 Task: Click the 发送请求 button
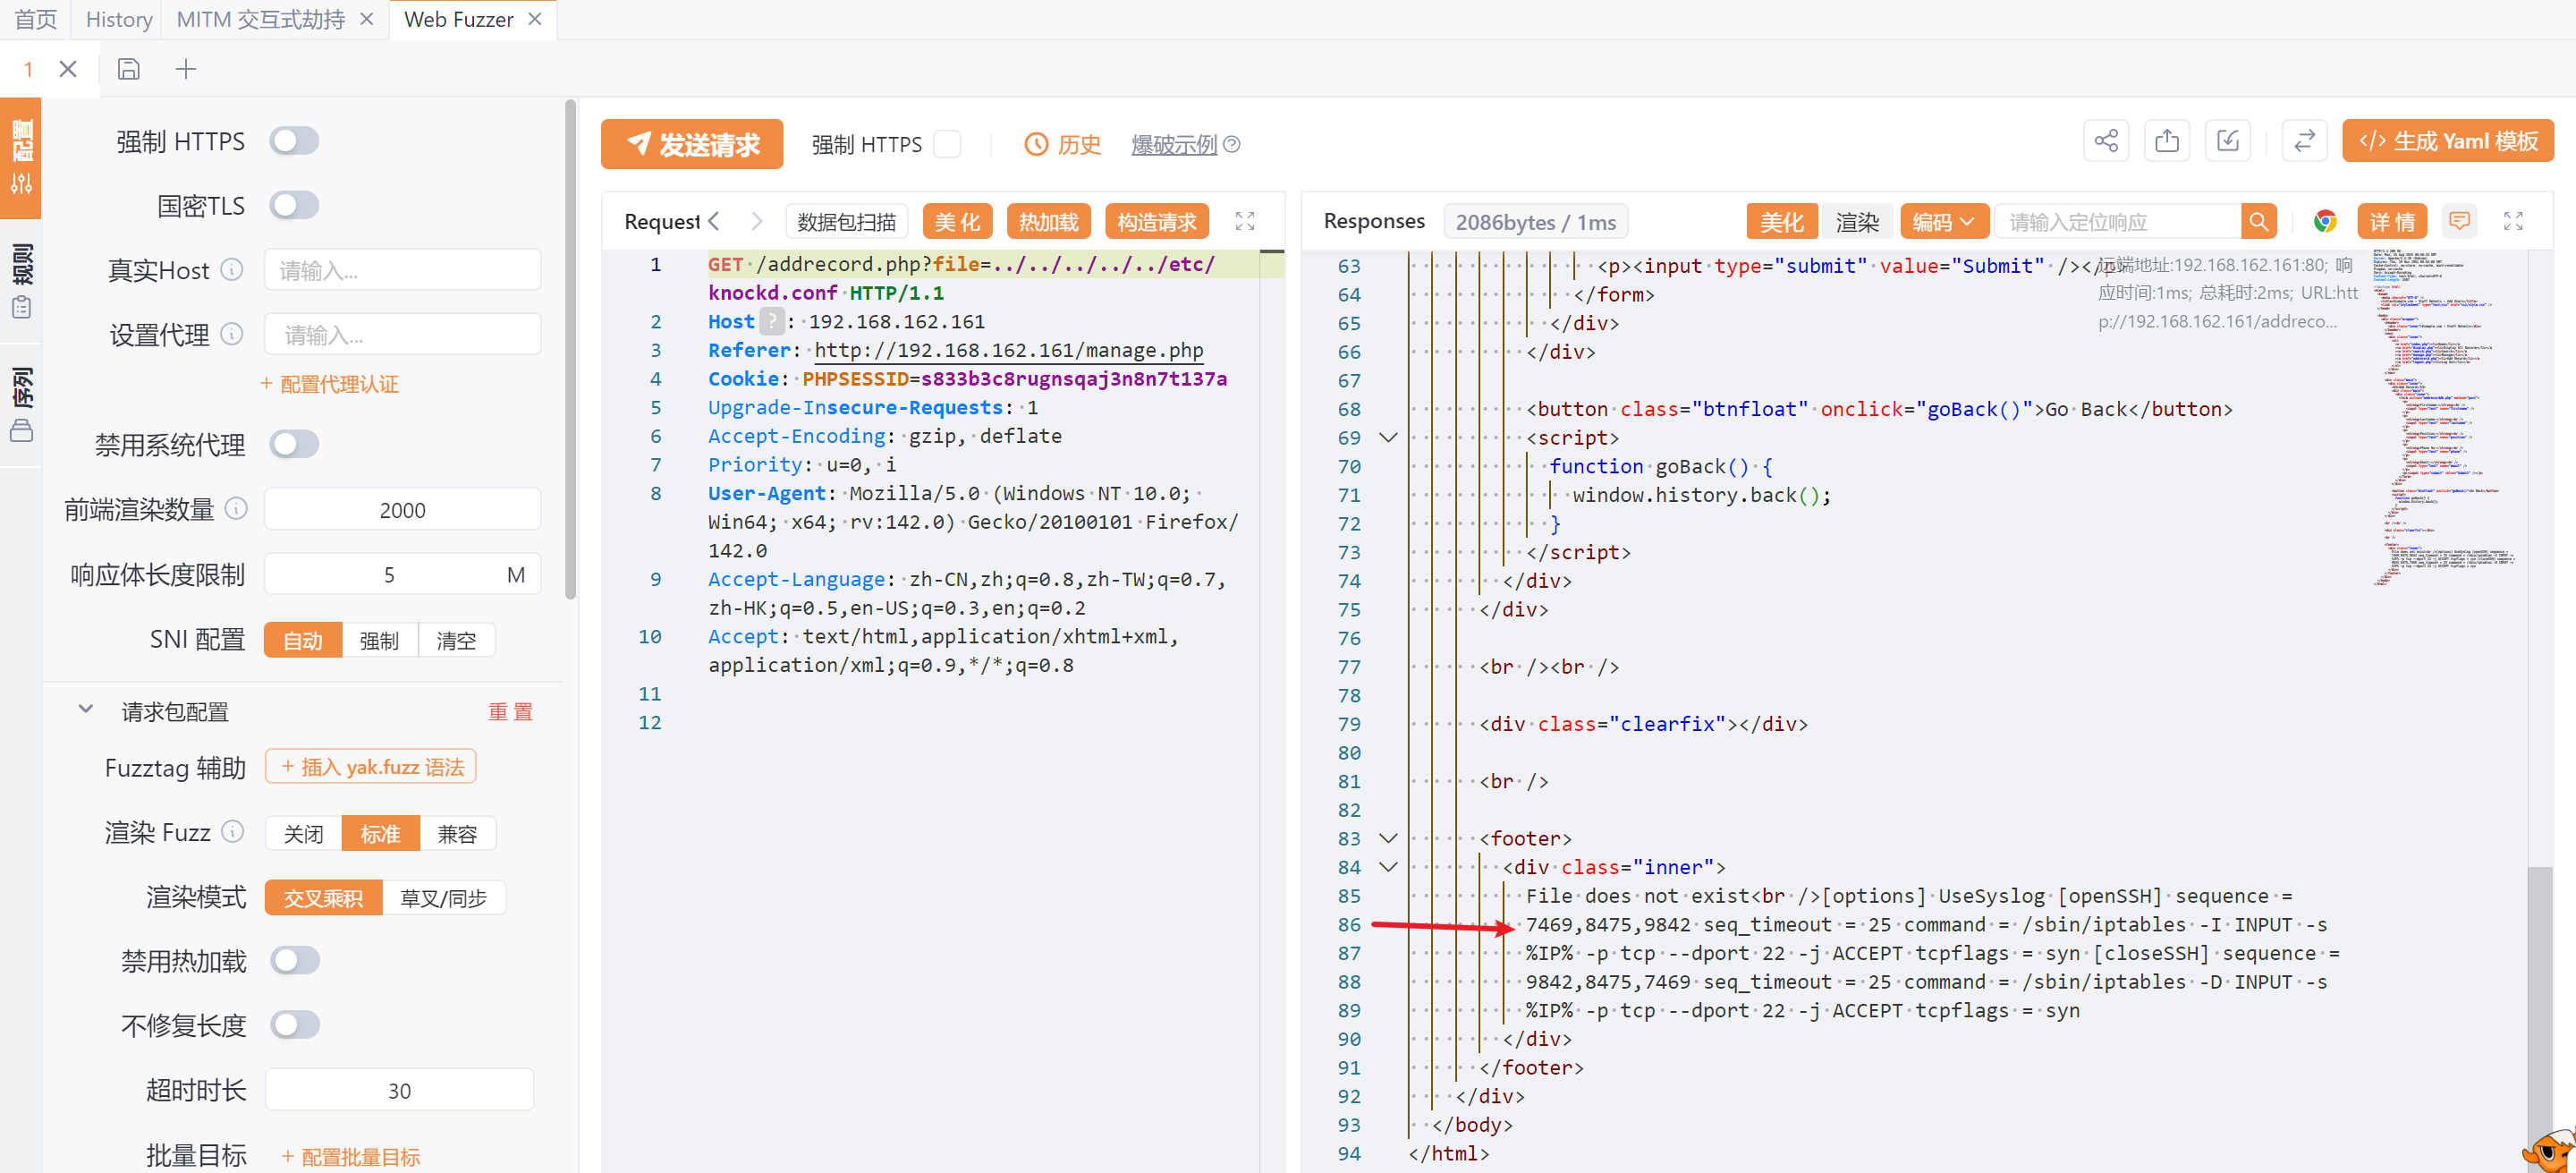click(691, 144)
